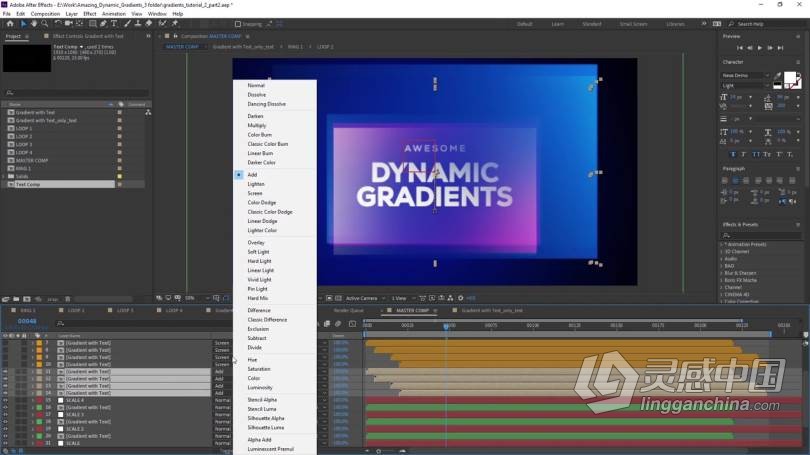Select the Brush tool

click(x=127, y=24)
